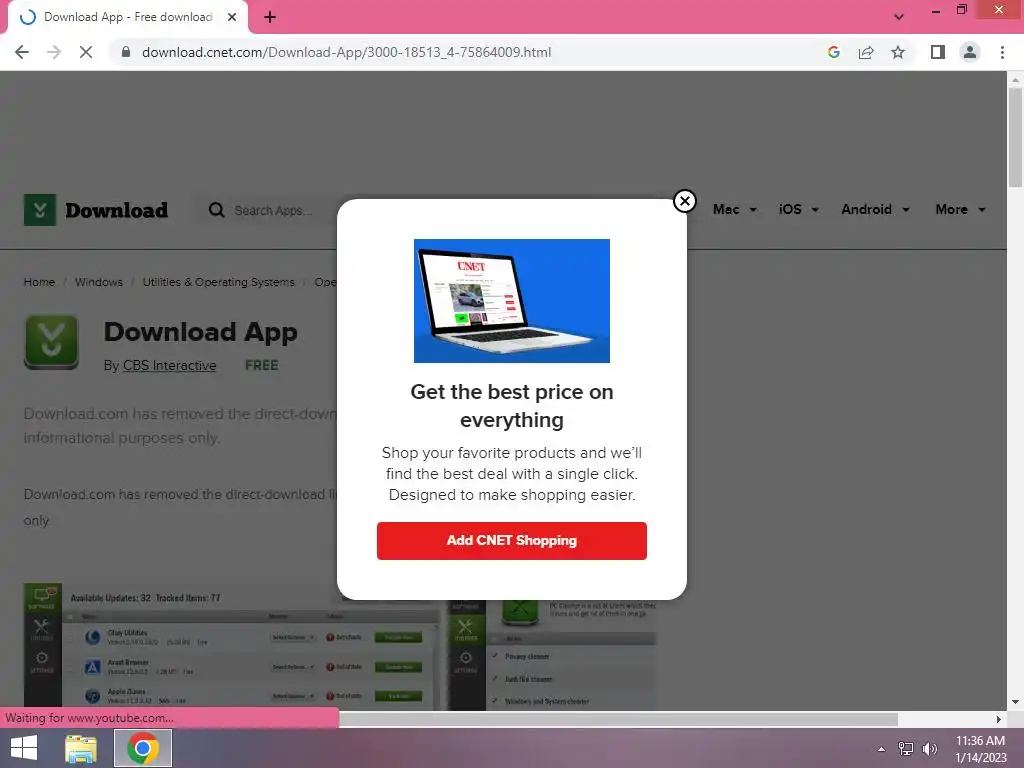Open CBS Interactive publisher link

click(x=169, y=366)
